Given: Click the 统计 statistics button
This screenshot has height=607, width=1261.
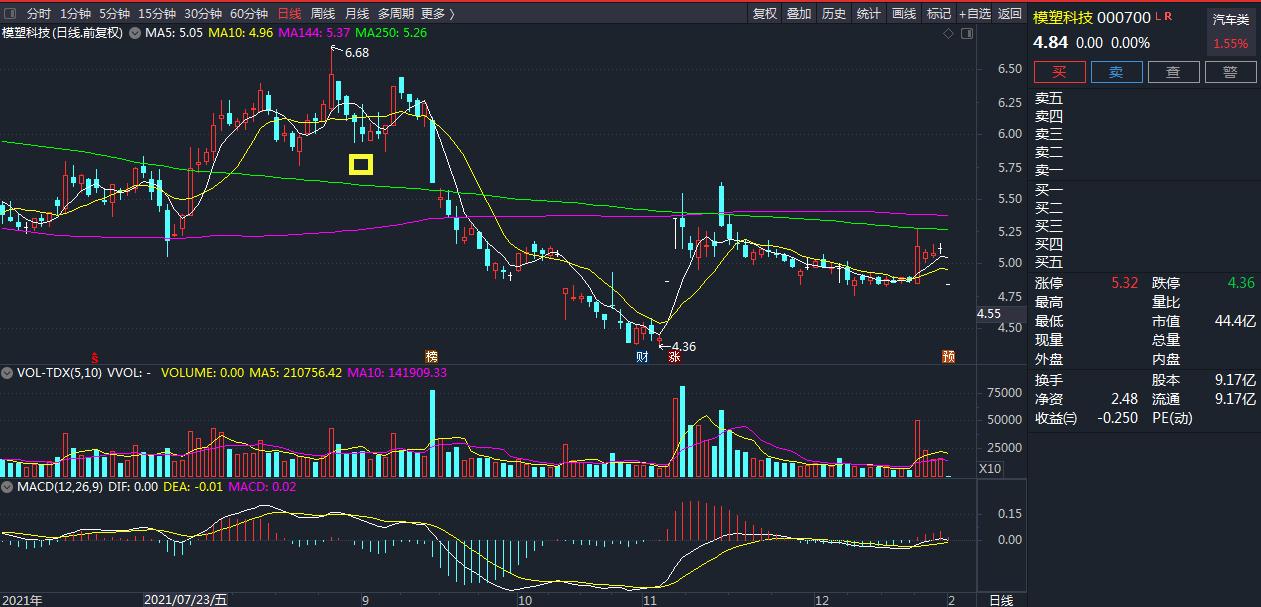Looking at the screenshot, I should coord(869,14).
